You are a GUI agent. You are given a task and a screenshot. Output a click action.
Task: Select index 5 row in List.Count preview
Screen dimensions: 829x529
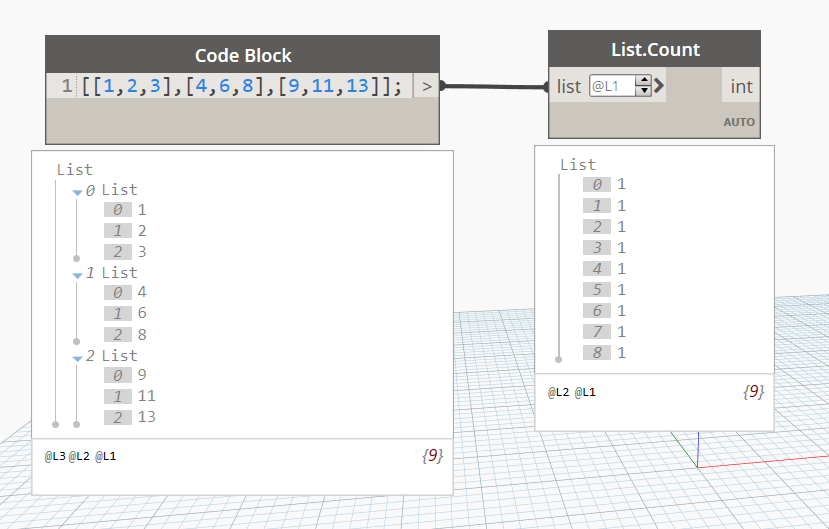click(604, 290)
